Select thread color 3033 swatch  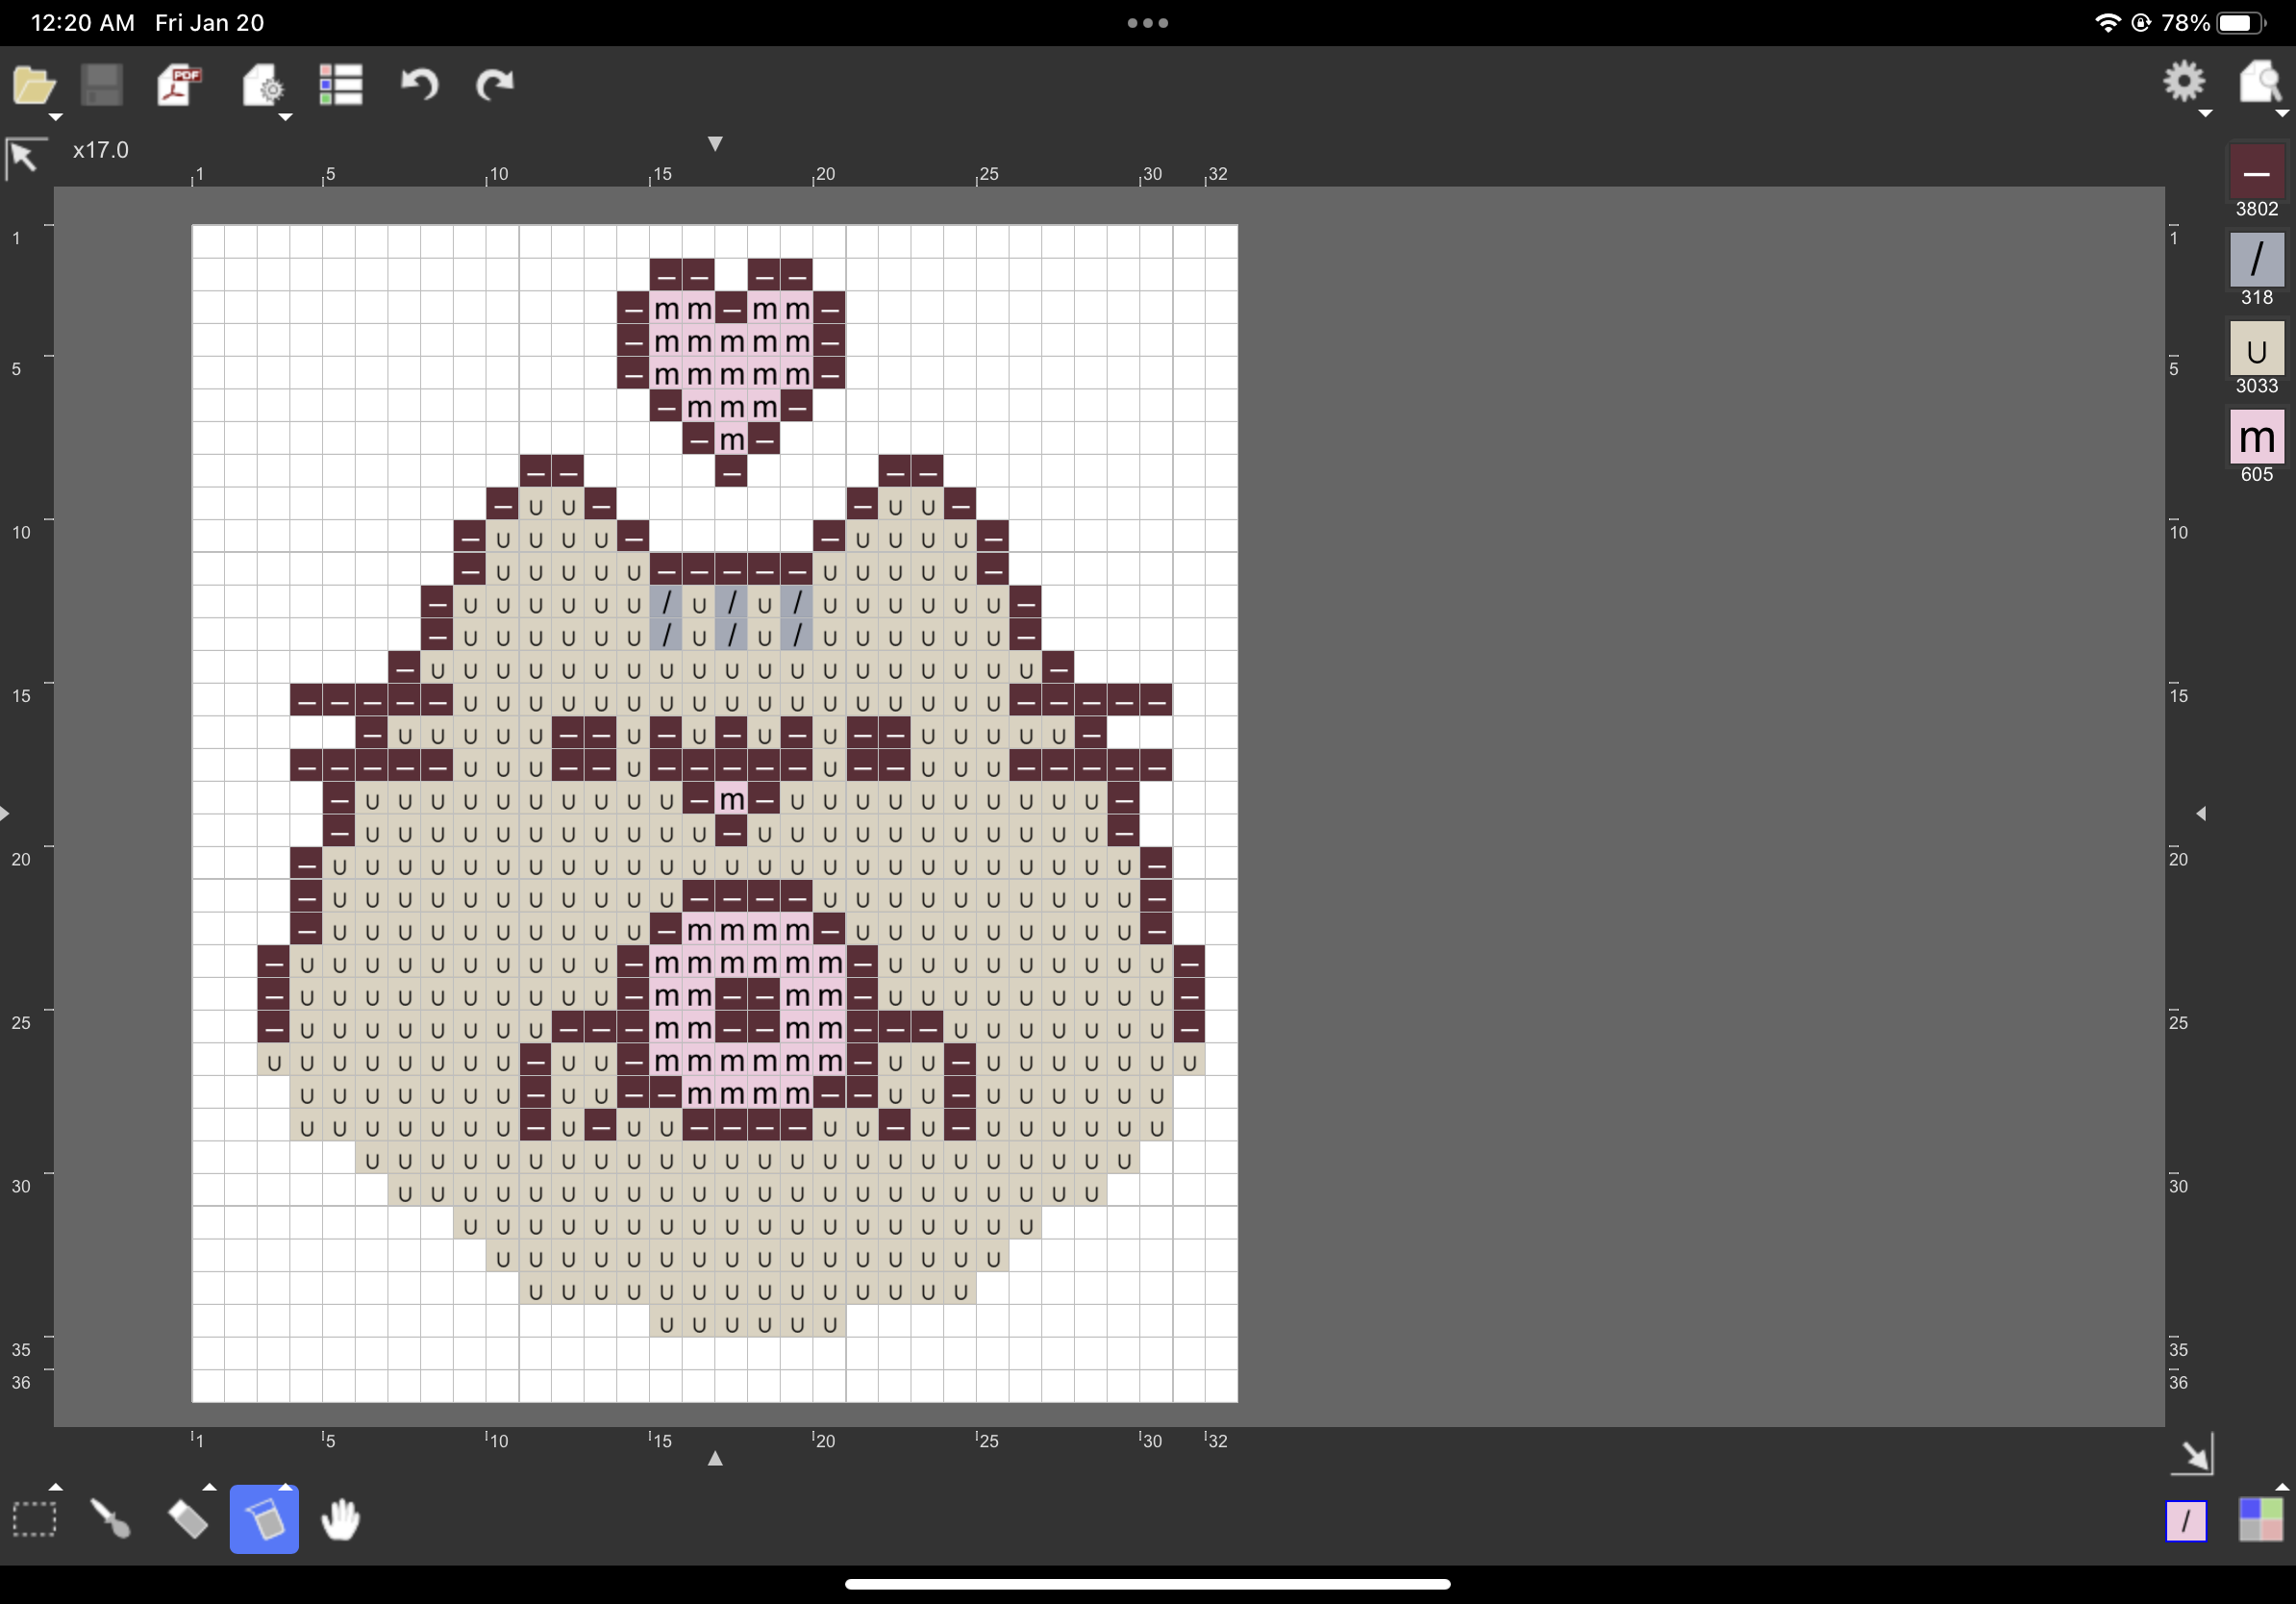coord(2257,348)
